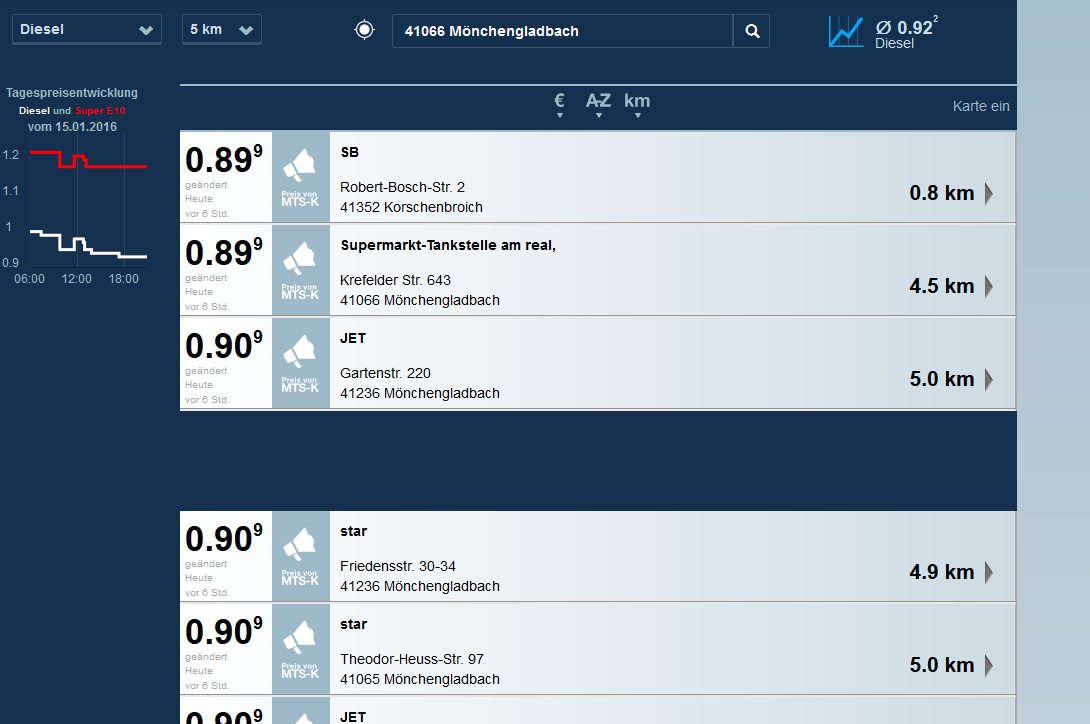
Task: Click the average 0.92 Diesel price
Action: 906,33
